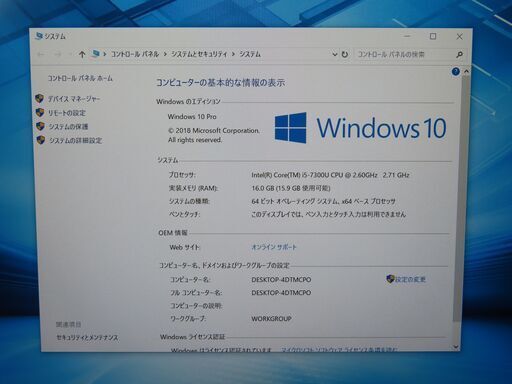The width and height of the screenshot is (512, 384).
Task: Click コンピューターの基本的な情報の表示 heading
Action: pos(221,83)
